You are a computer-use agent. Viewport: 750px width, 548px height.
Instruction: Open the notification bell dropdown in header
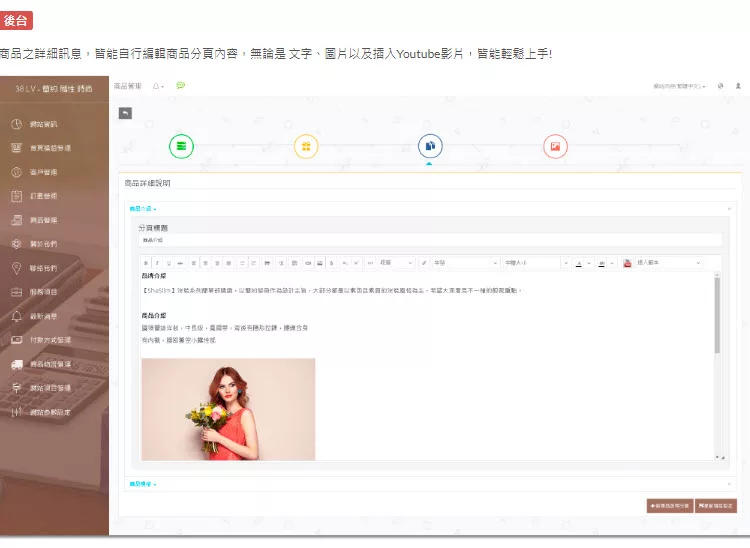pyautogui.click(x=158, y=86)
